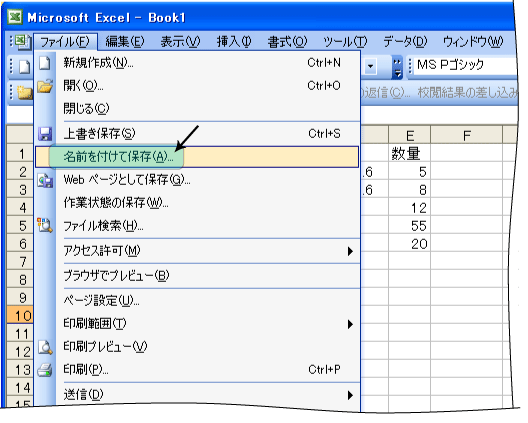Select highlighted row 10 header
This screenshot has width=528, height=423.
click(20, 316)
